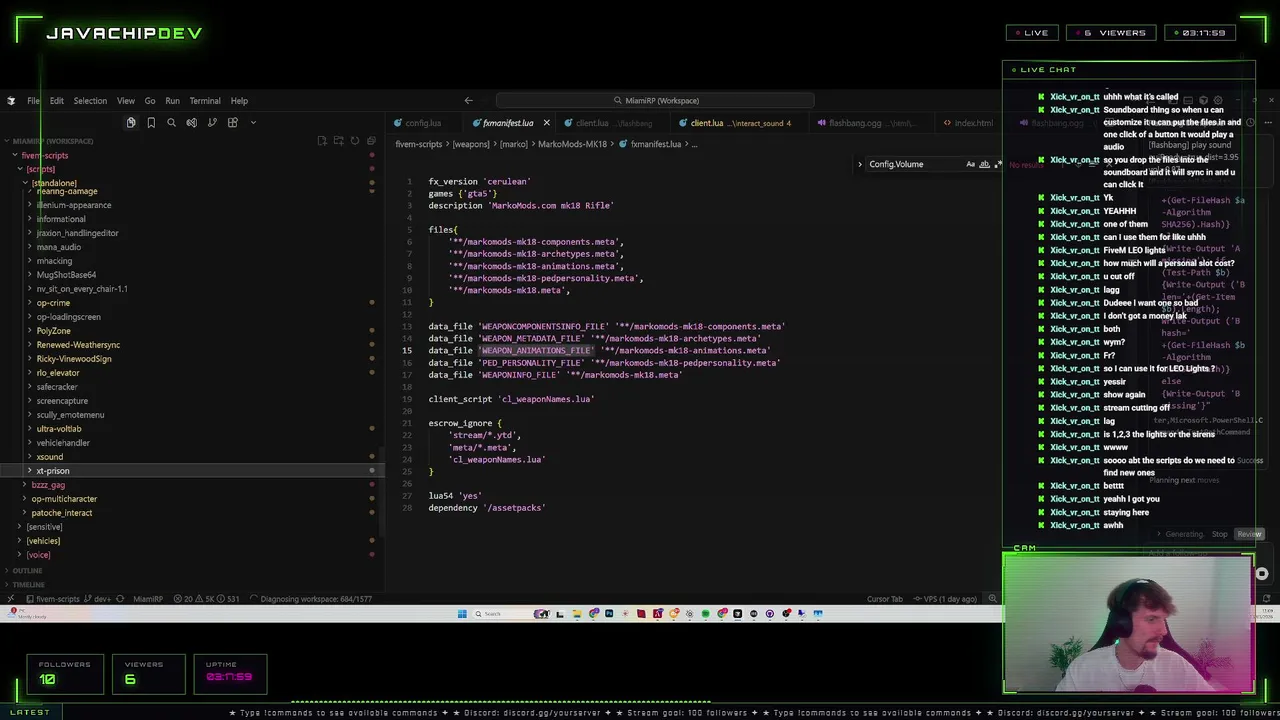The image size is (1280, 720).
Task: Select the PolyZone folder
Action: (x=54, y=331)
